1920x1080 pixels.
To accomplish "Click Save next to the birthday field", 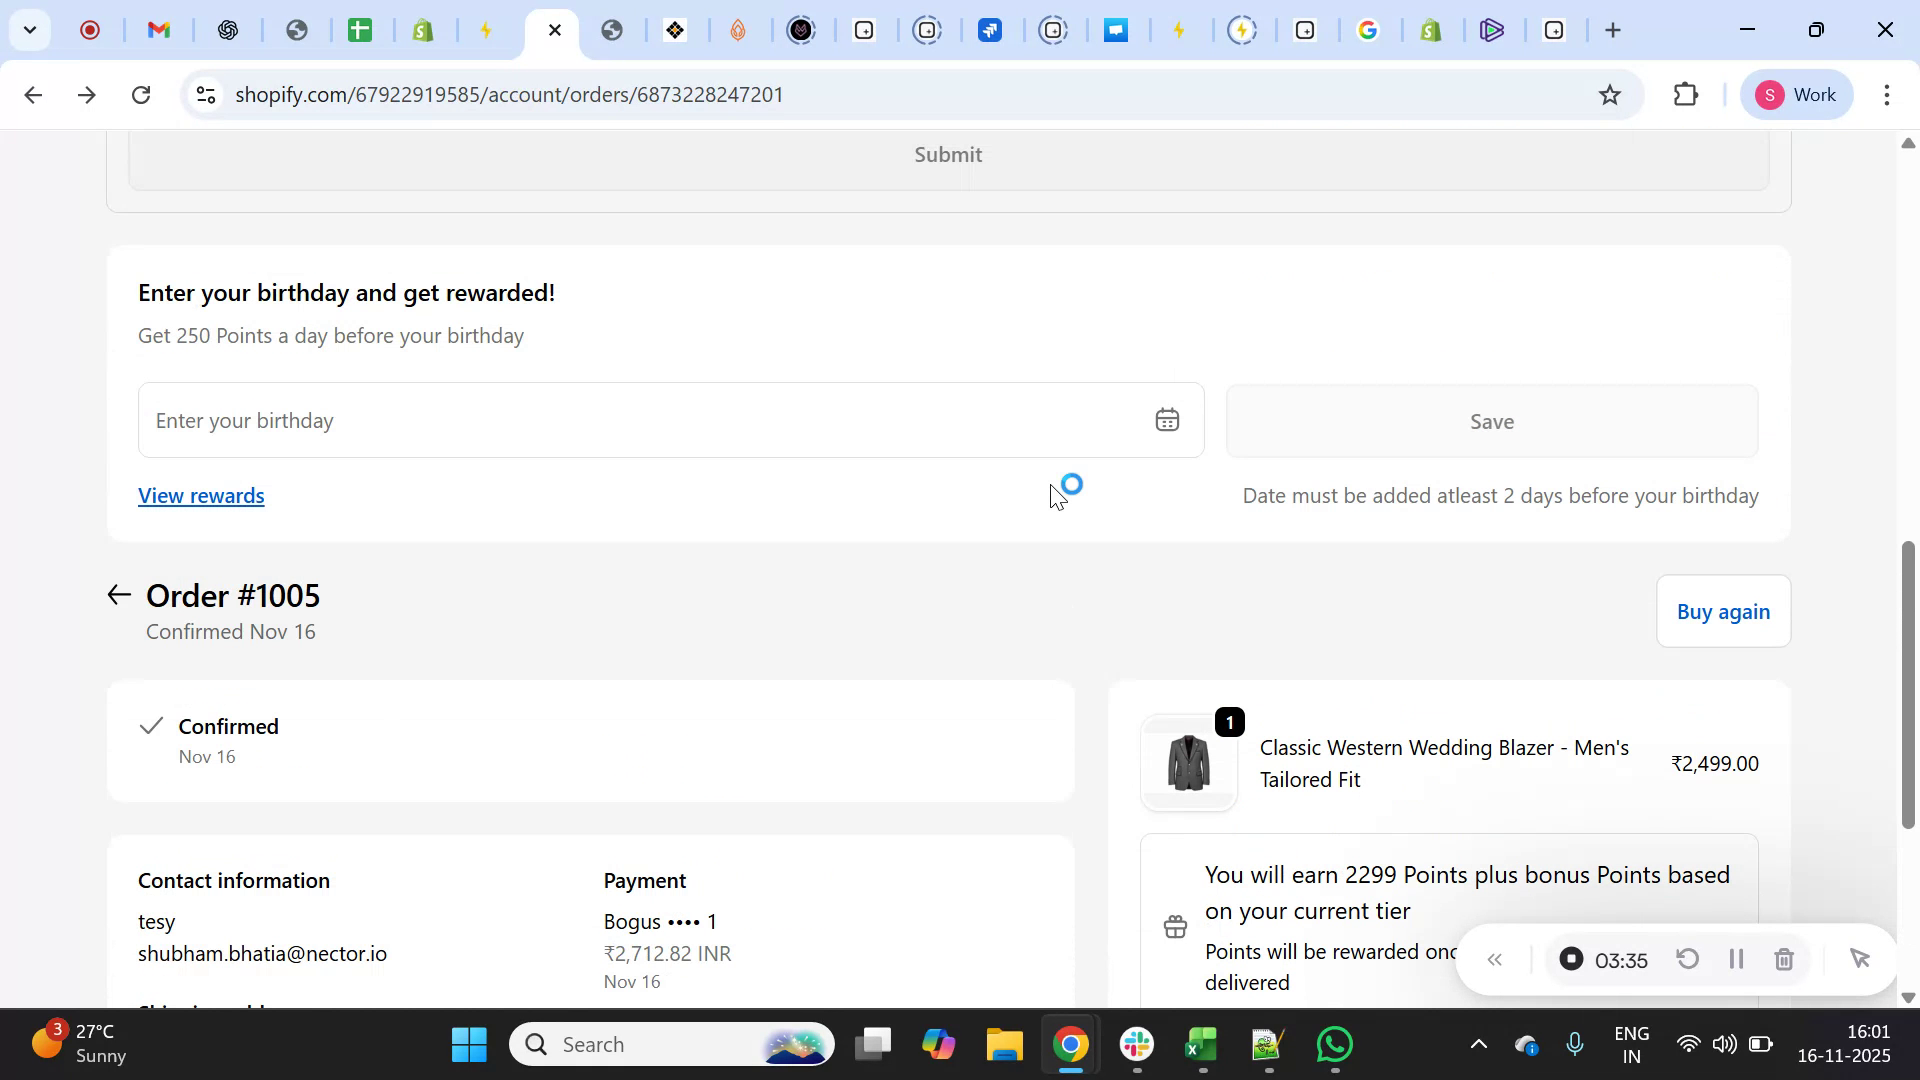I will tap(1491, 421).
